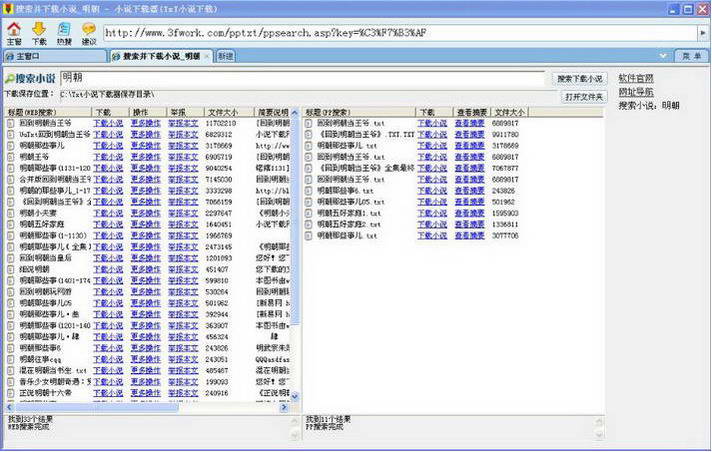712x452 pixels.
Task: Click the file icon of 明朝往事cqq row
Action: pos(11,359)
